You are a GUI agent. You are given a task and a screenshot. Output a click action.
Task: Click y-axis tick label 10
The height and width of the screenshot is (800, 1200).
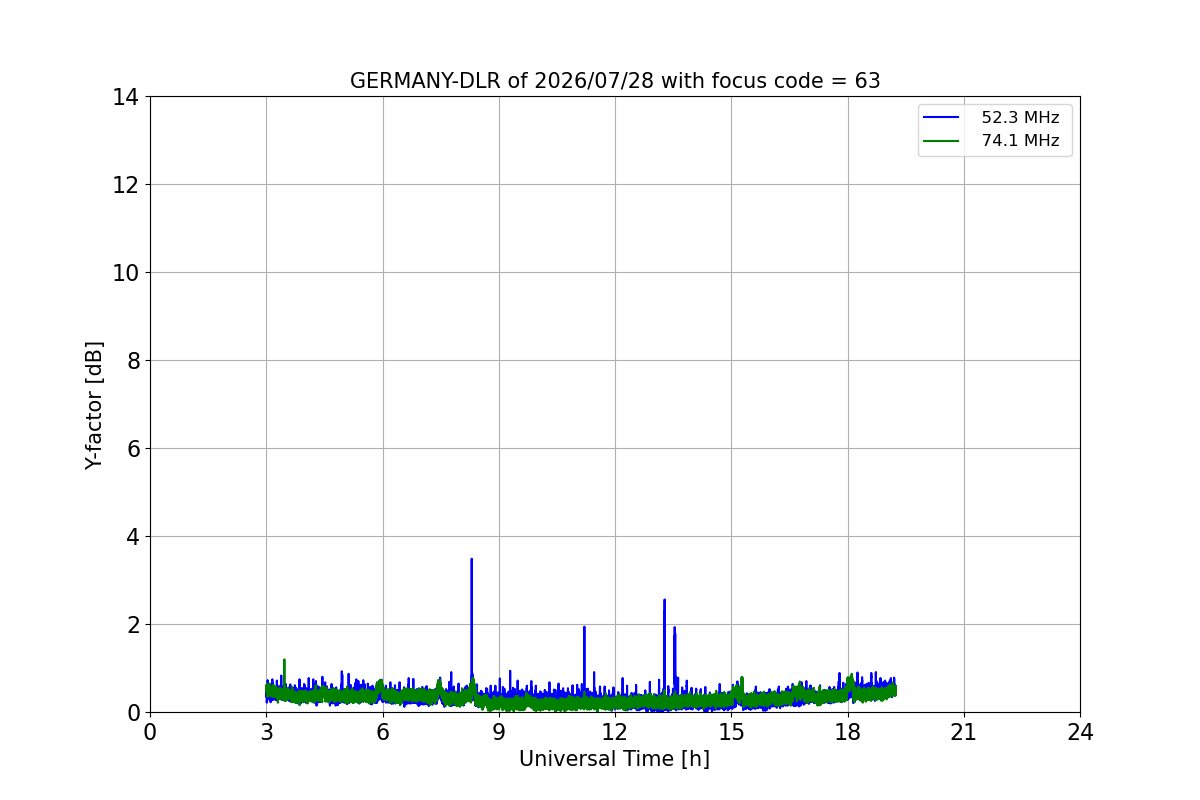coord(125,273)
